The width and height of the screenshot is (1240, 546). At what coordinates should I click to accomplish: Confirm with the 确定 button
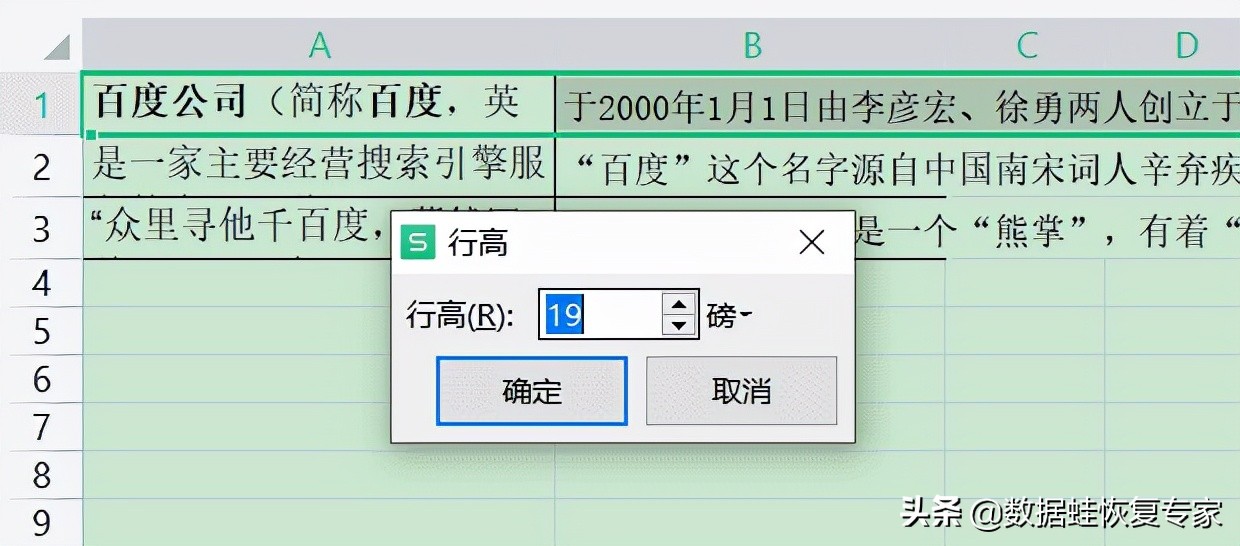(x=532, y=391)
